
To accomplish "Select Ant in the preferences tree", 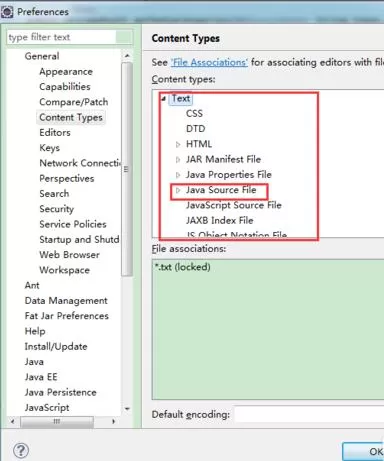I will click(x=32, y=285).
